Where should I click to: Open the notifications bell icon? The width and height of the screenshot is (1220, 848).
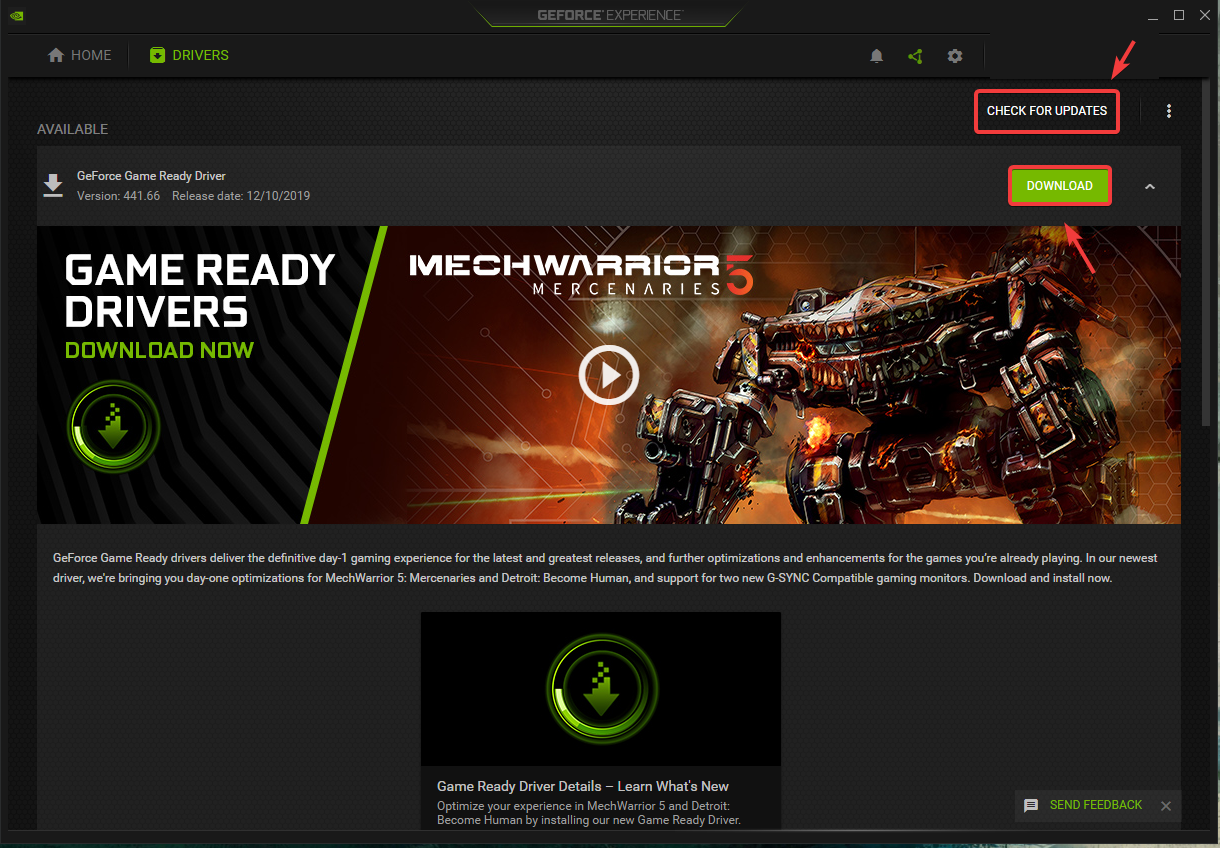[877, 56]
